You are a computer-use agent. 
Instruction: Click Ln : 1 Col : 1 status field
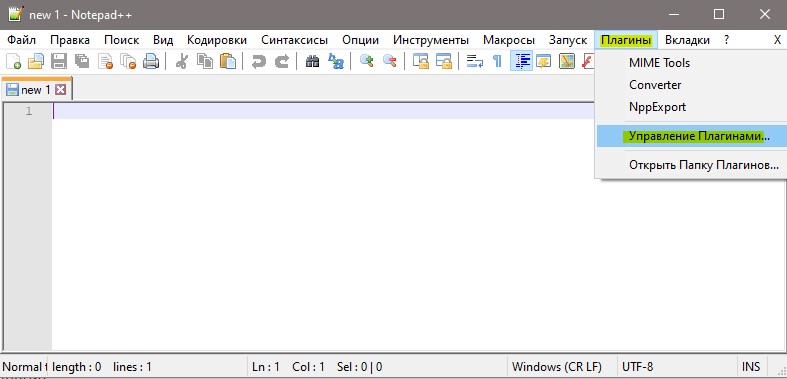pyautogui.click(x=378, y=367)
